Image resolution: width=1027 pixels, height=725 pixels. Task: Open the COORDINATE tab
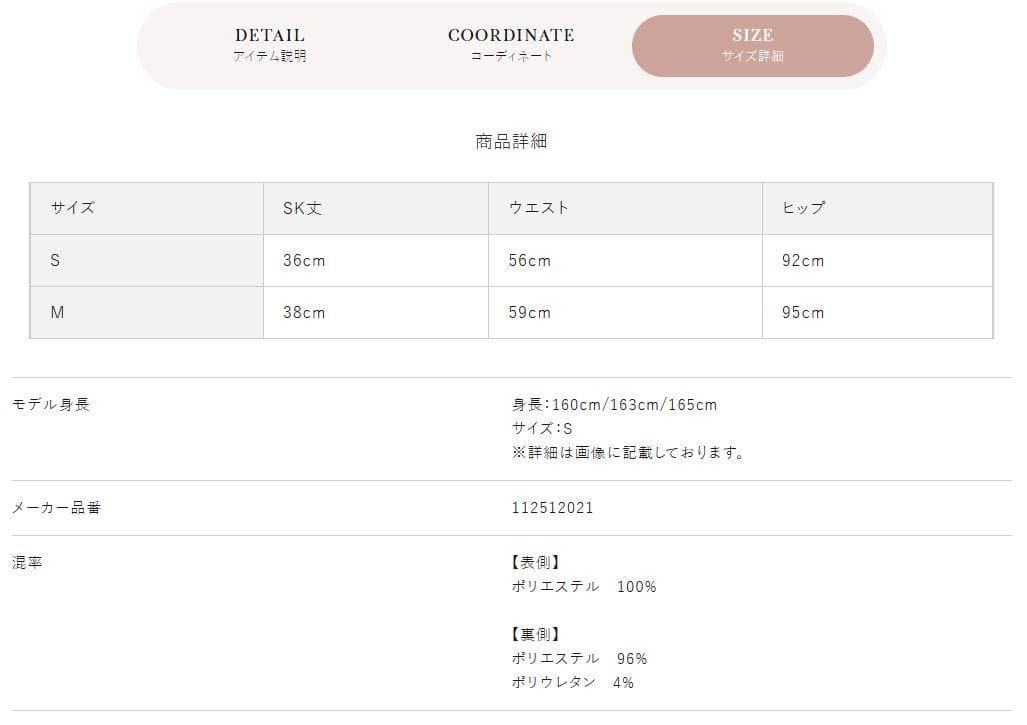tap(511, 45)
